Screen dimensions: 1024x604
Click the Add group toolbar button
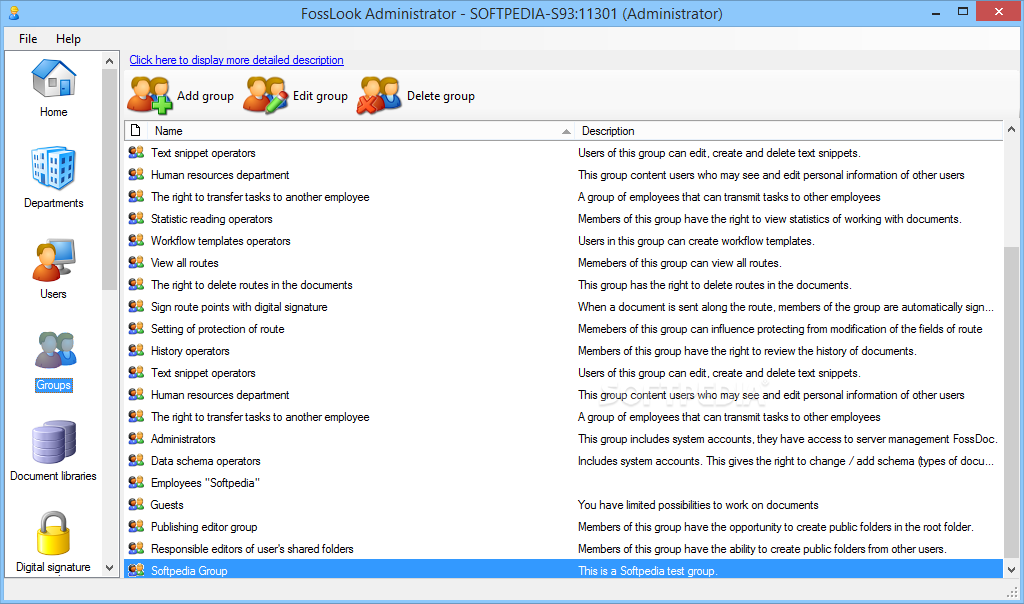coord(180,96)
